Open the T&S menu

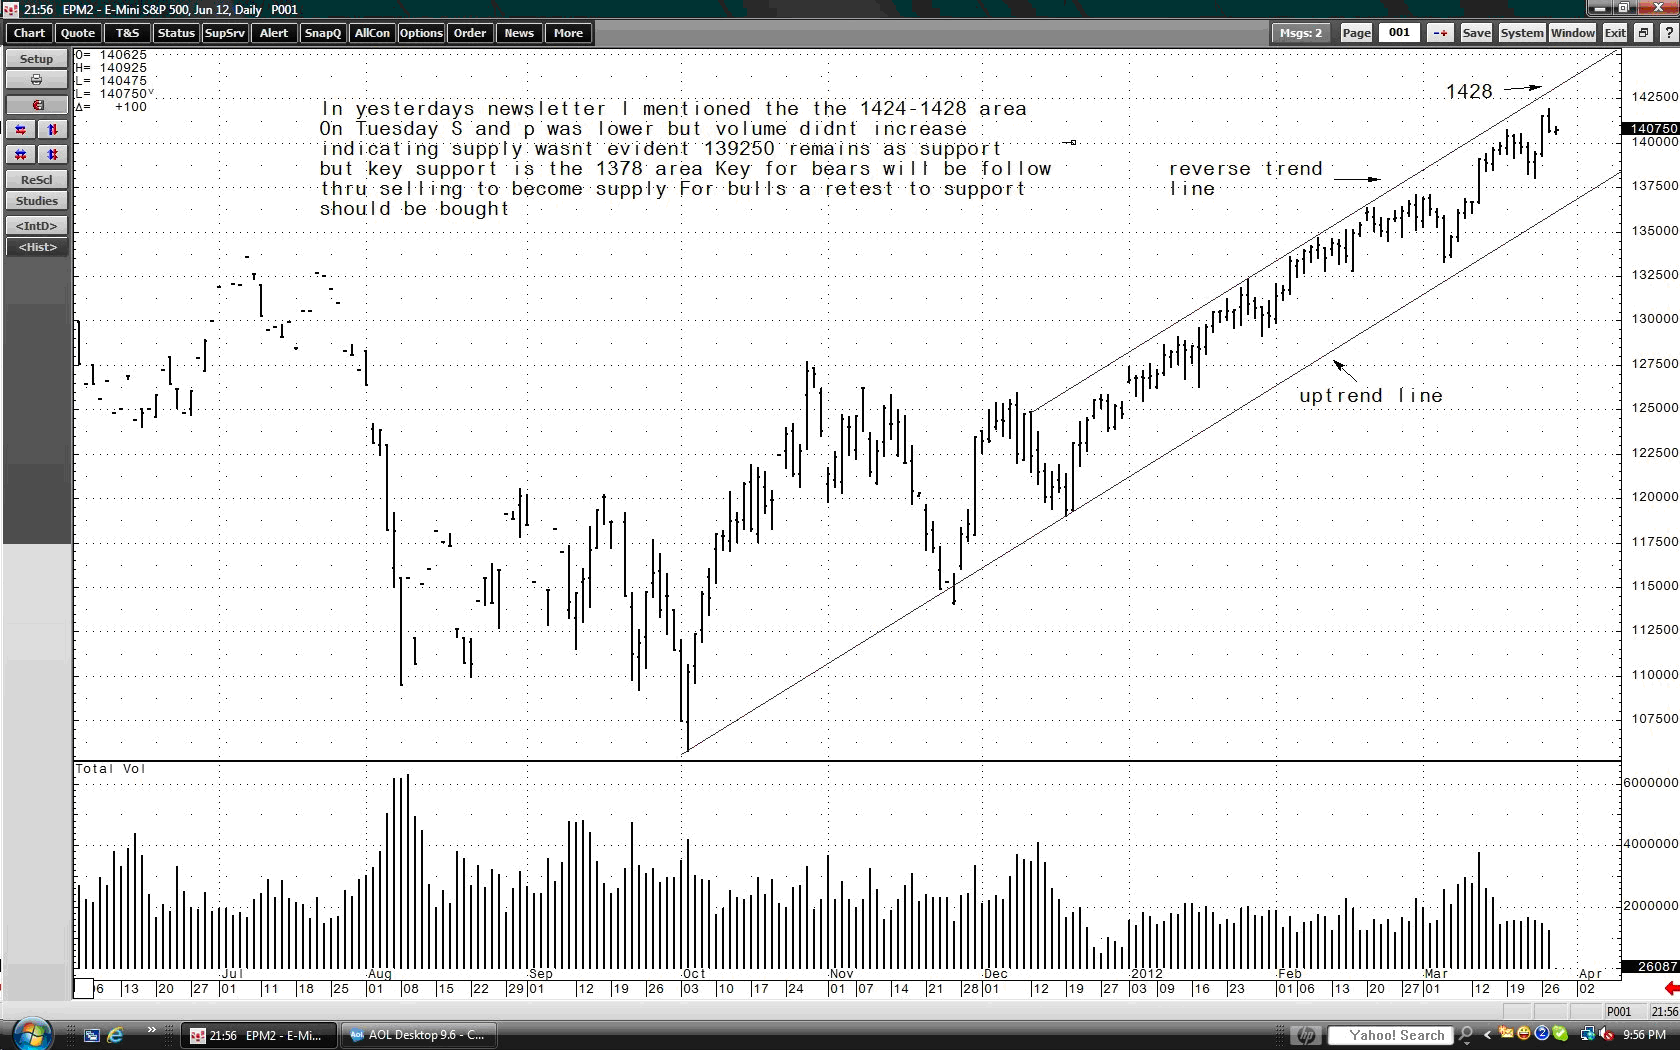(x=128, y=33)
